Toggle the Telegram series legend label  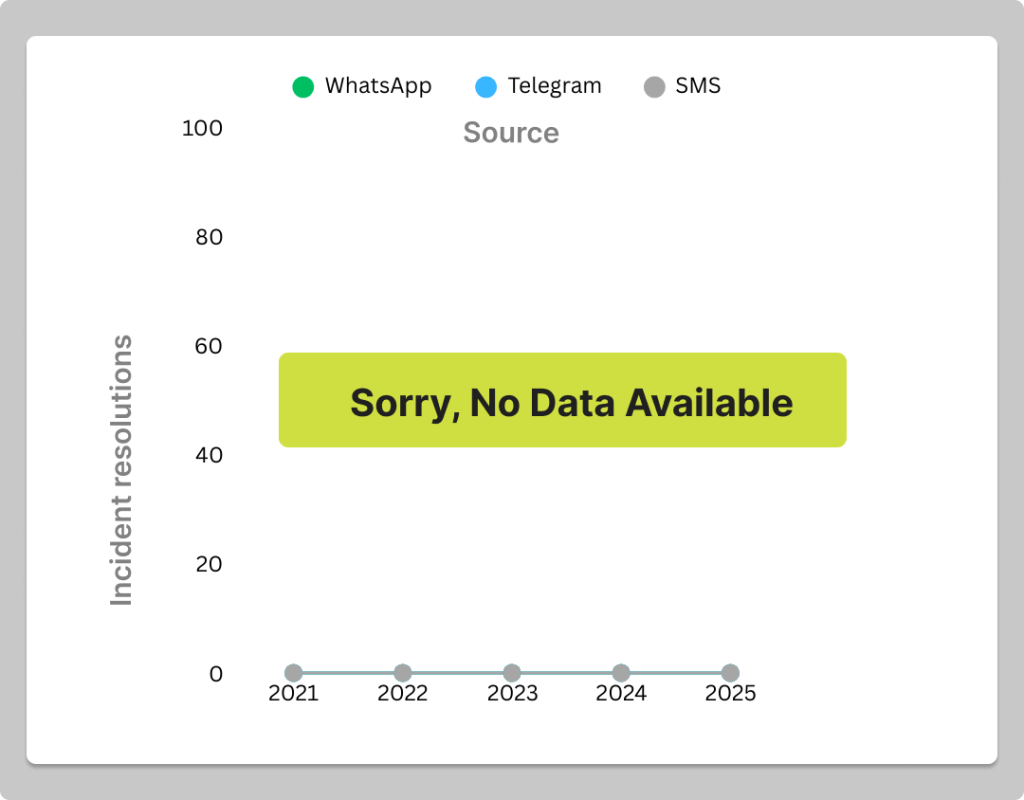(x=554, y=86)
